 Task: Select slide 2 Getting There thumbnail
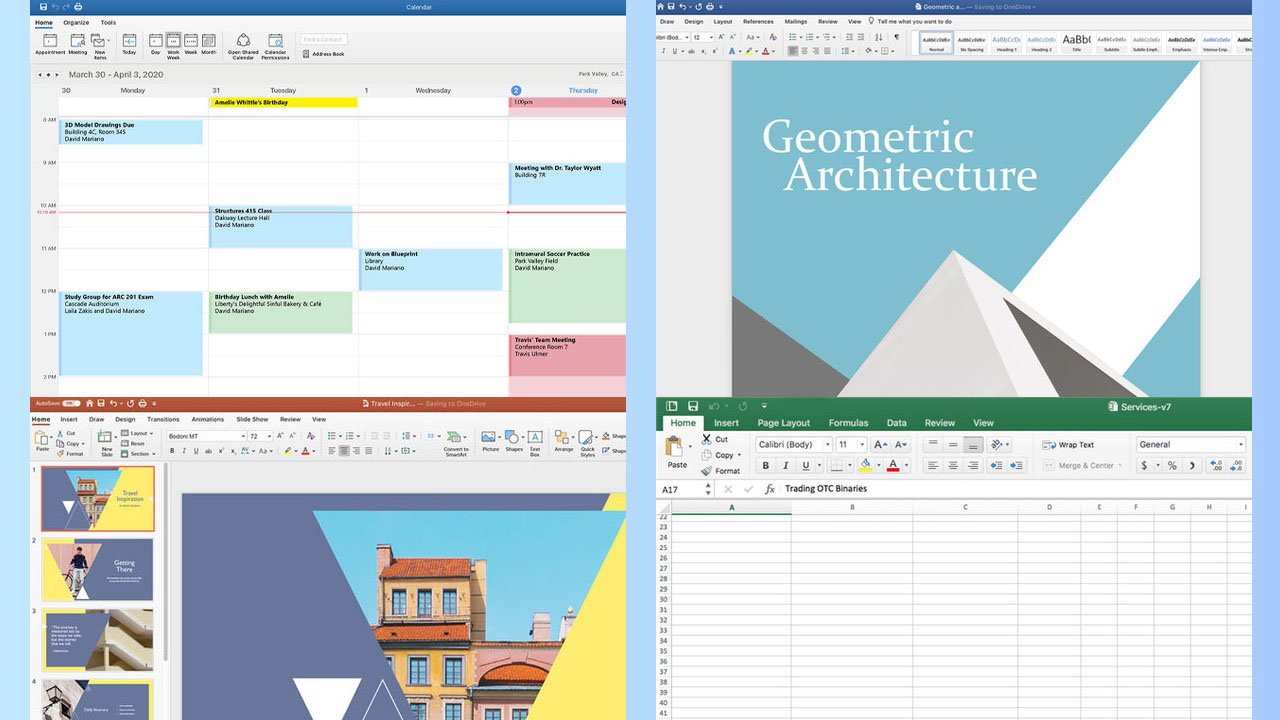click(x=98, y=569)
